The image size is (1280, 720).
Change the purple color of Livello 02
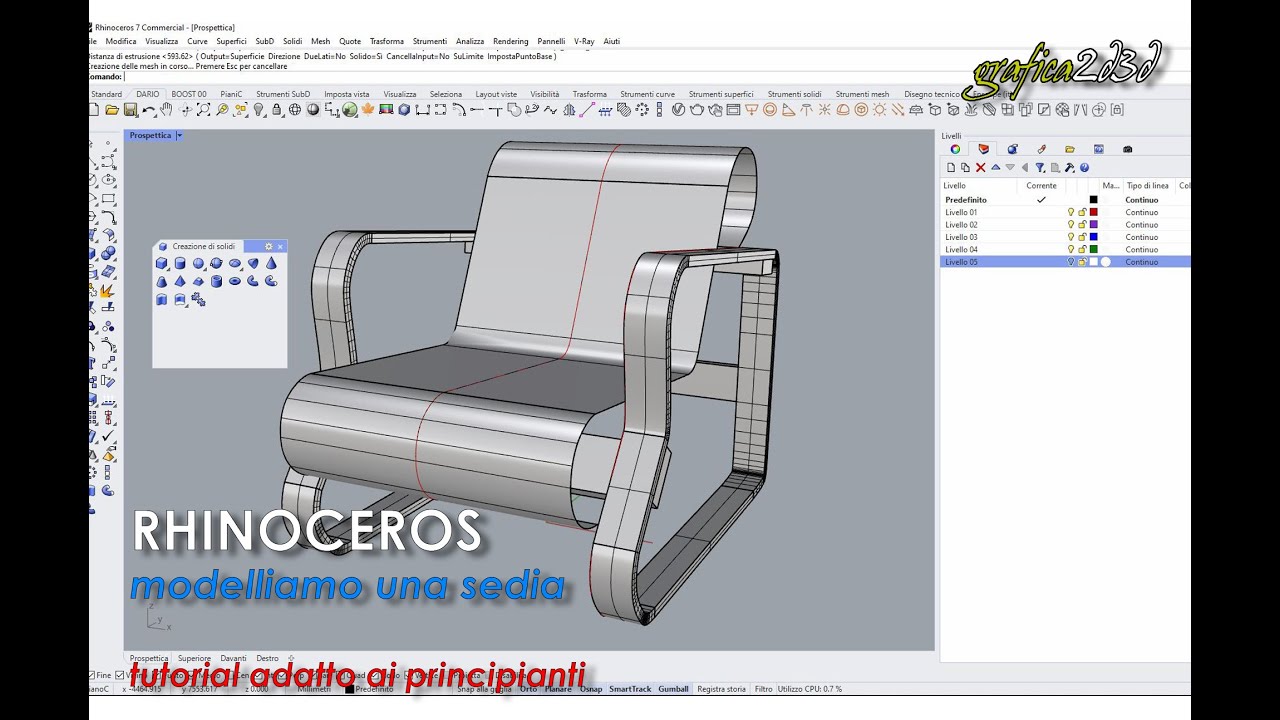click(1093, 224)
